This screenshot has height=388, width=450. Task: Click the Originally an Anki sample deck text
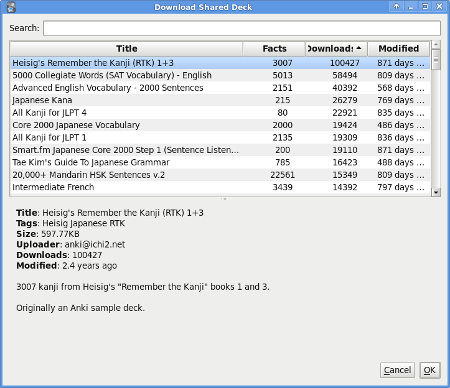(81, 308)
